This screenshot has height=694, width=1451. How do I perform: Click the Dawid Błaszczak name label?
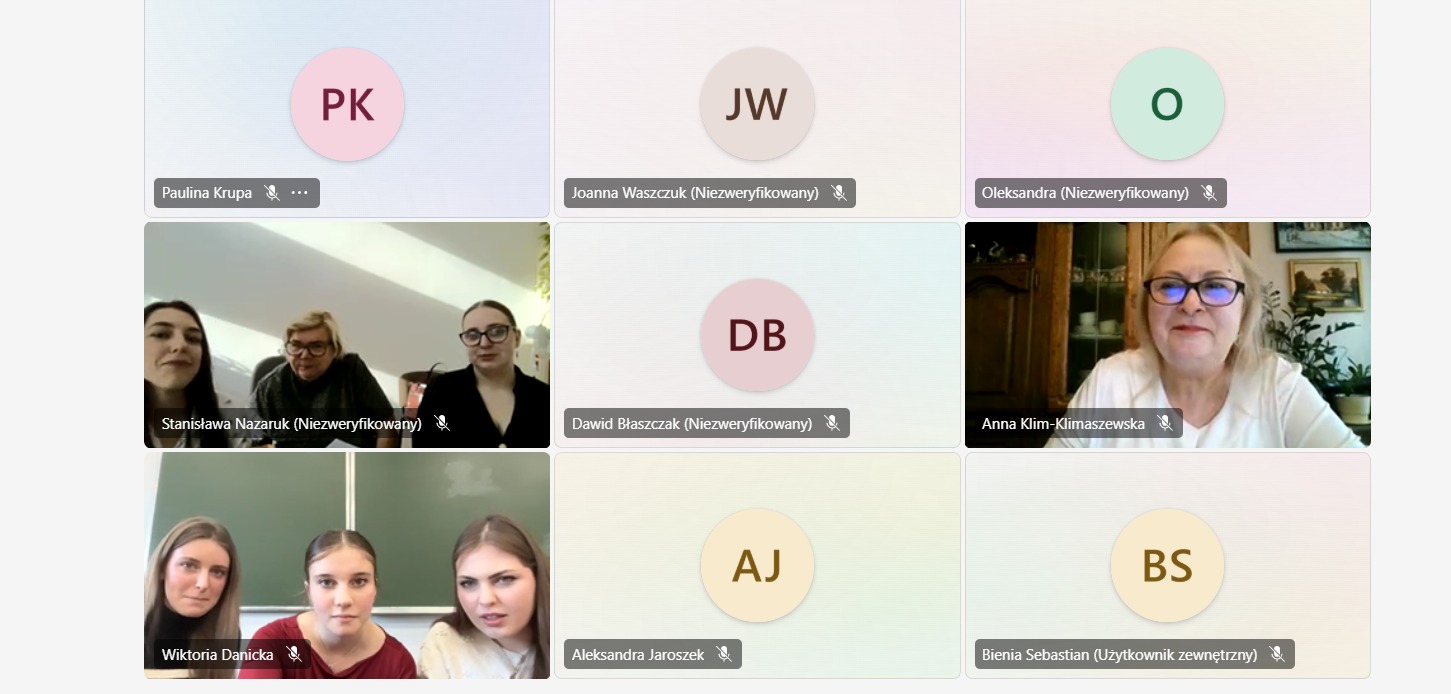pos(692,424)
